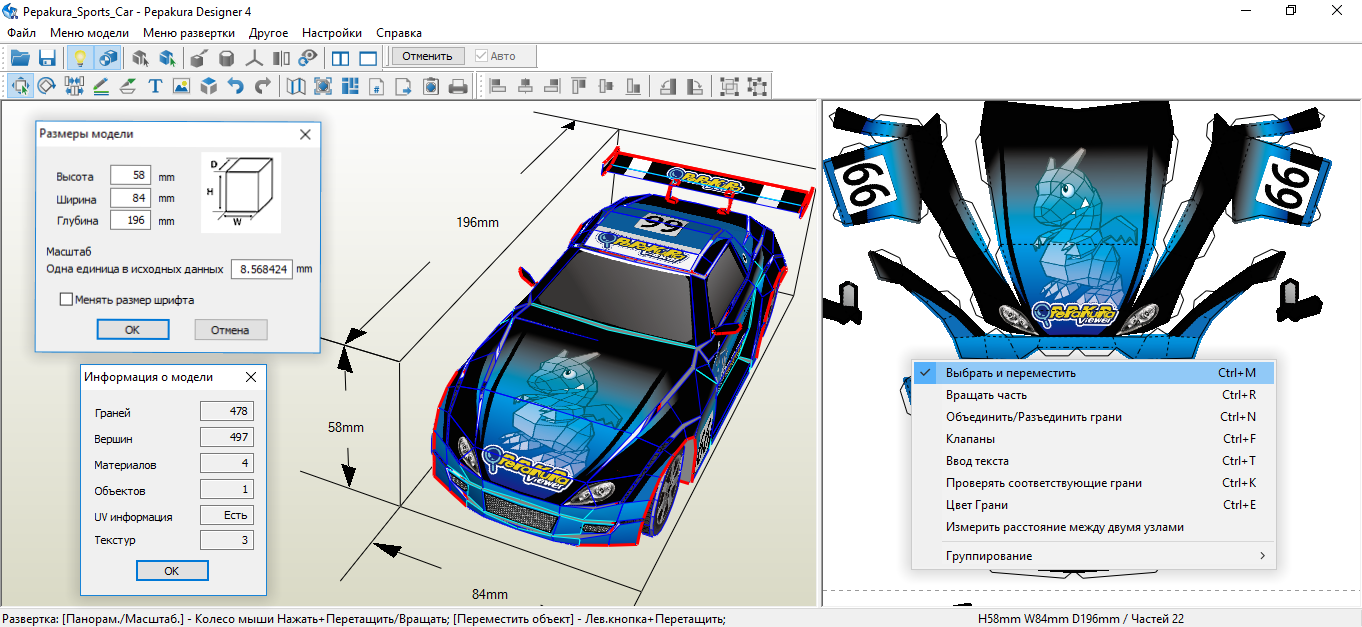
Task: Open the Меню развертки menu
Action: 189,33
